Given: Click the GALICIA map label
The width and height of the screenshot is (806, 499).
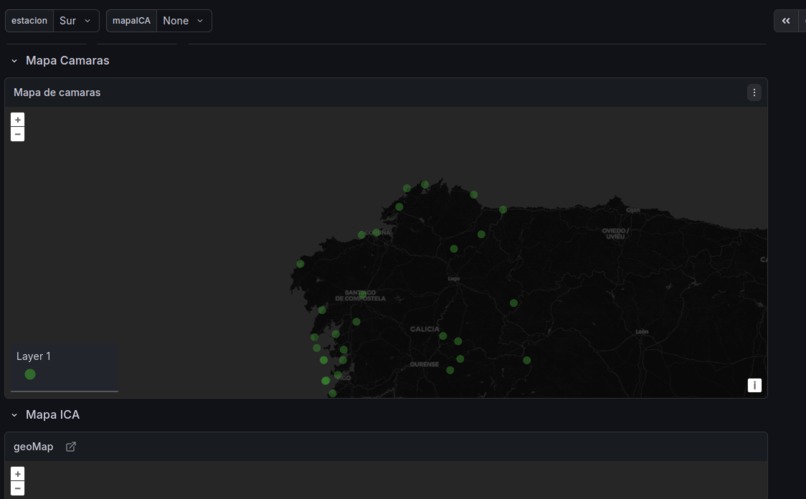Looking at the screenshot, I should (425, 329).
